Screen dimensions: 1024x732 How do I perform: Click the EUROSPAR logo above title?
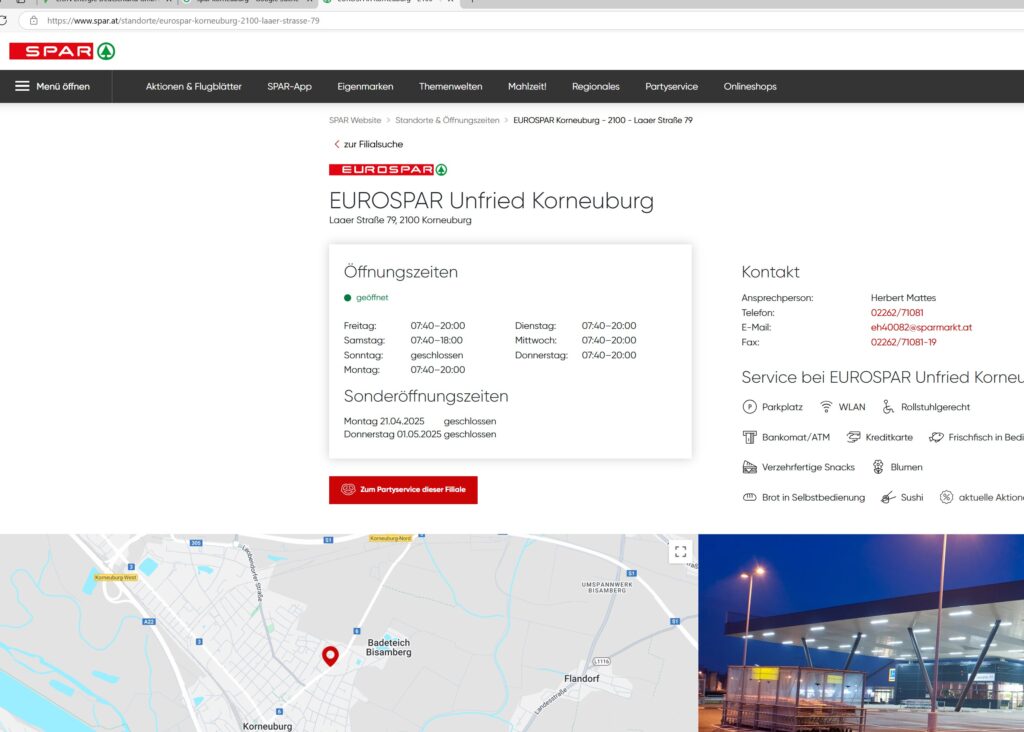pos(388,170)
